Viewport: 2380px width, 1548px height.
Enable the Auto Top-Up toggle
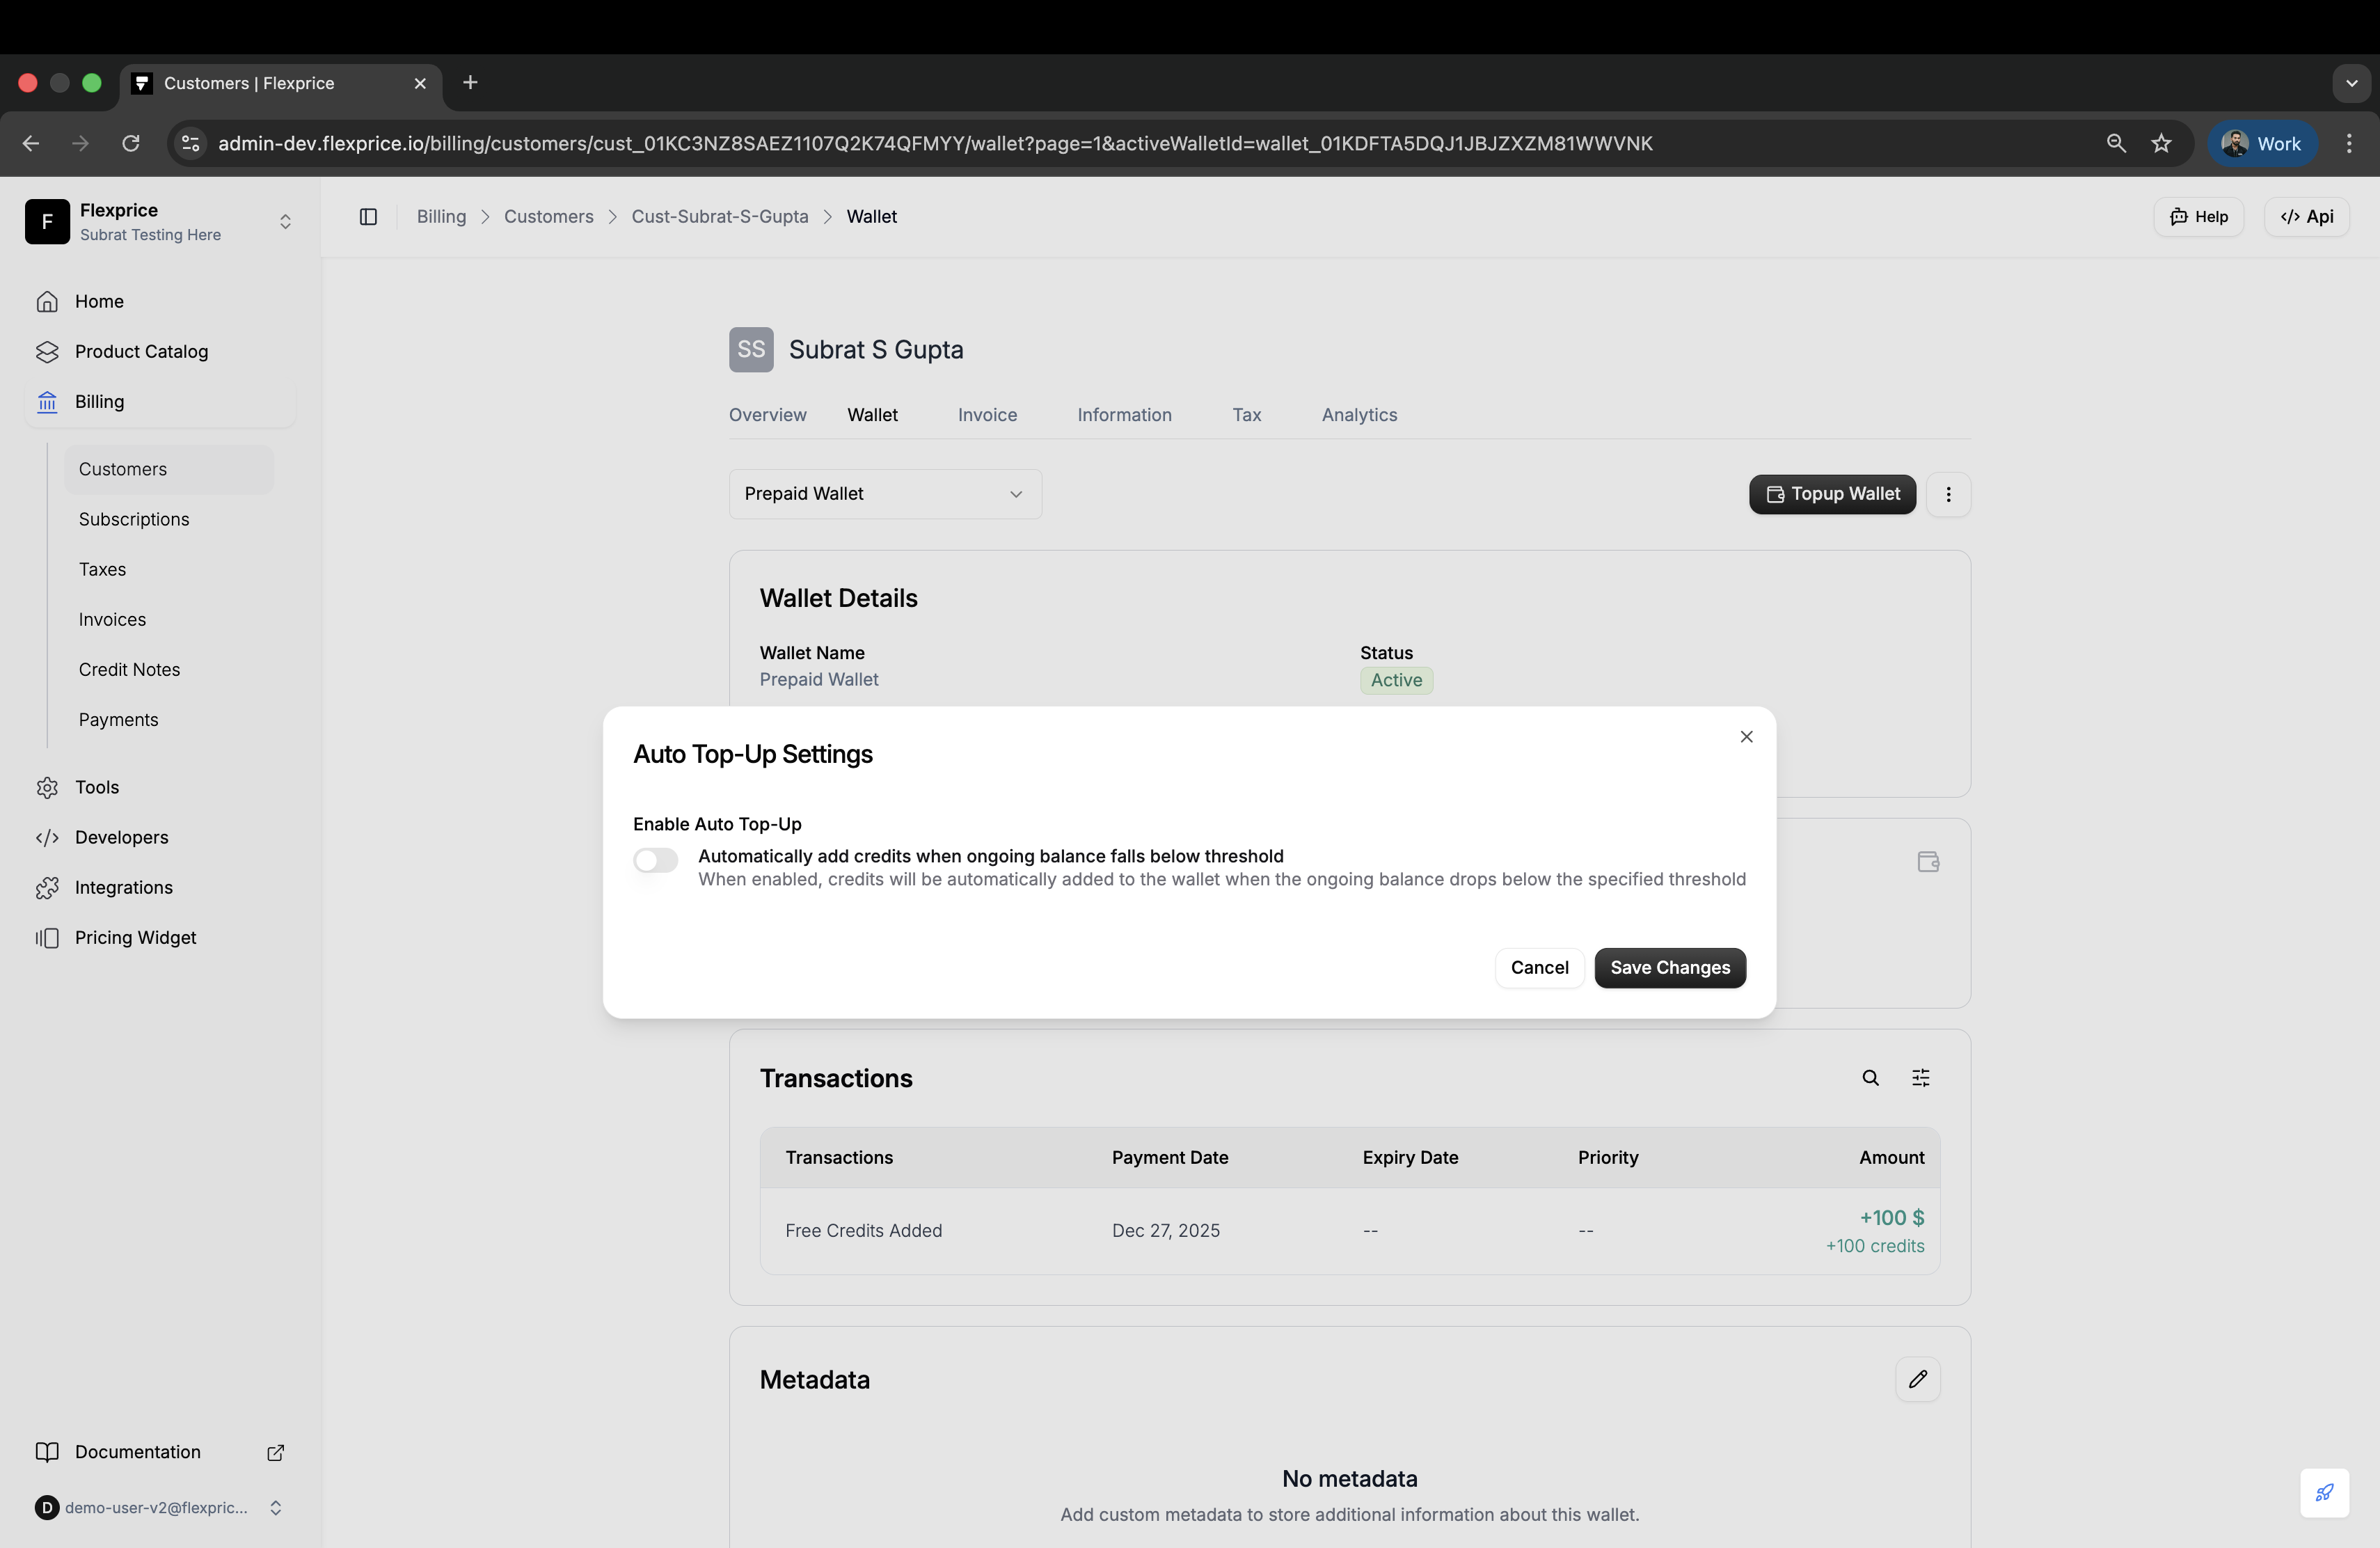coord(655,860)
